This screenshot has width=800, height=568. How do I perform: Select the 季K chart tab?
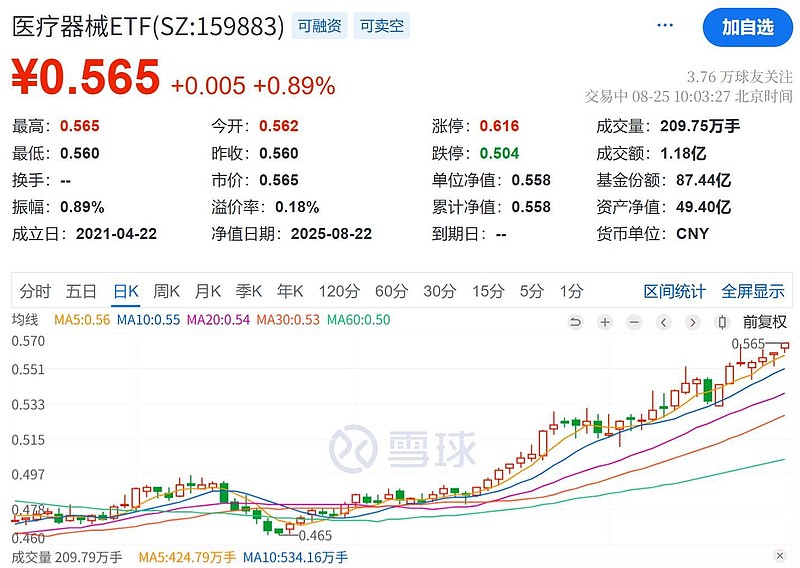click(x=248, y=291)
